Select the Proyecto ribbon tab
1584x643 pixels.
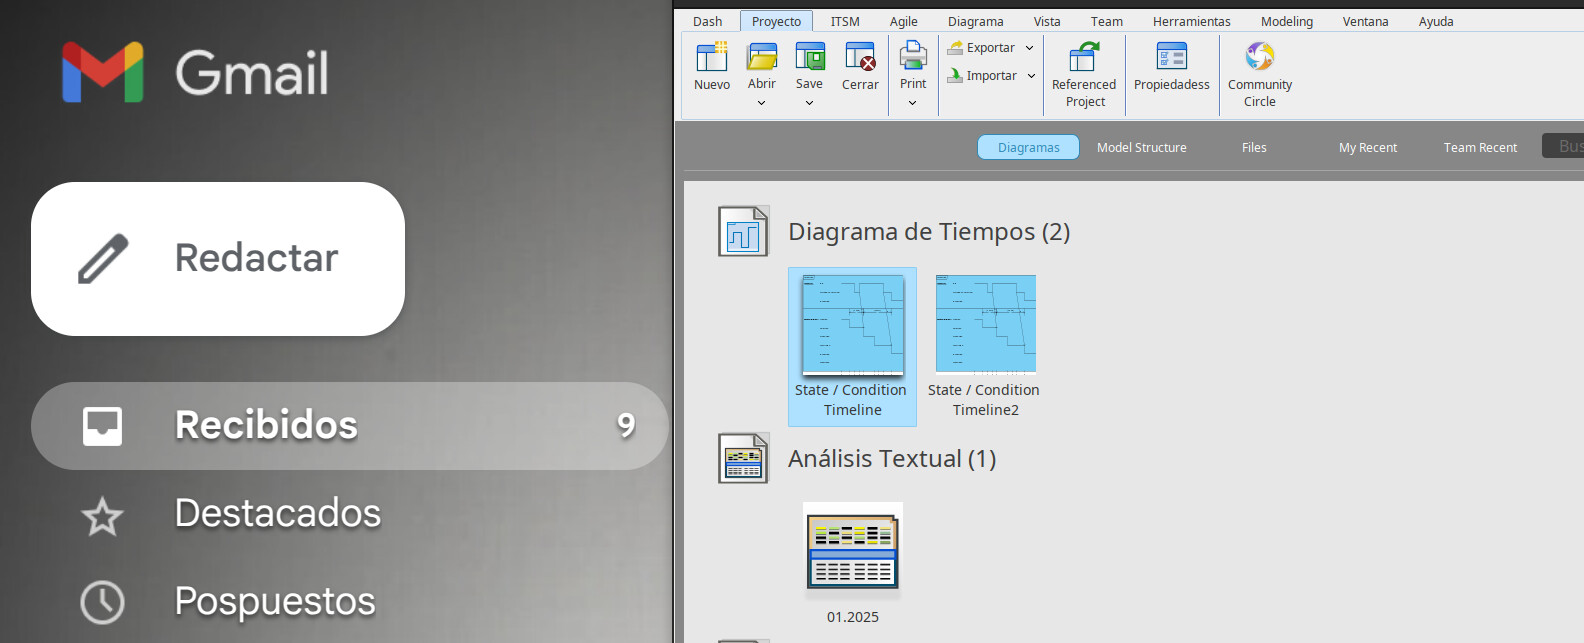coord(776,21)
